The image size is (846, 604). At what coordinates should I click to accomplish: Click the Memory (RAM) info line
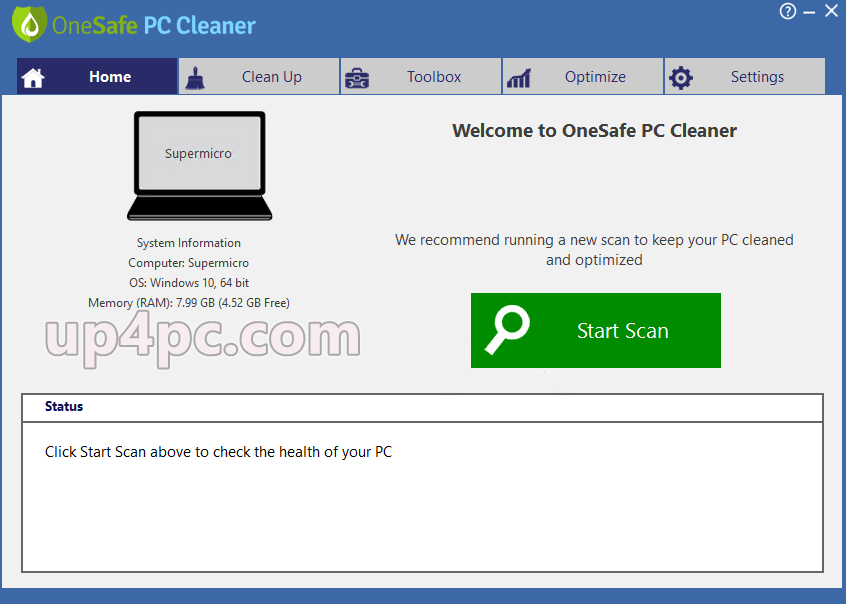coord(189,303)
